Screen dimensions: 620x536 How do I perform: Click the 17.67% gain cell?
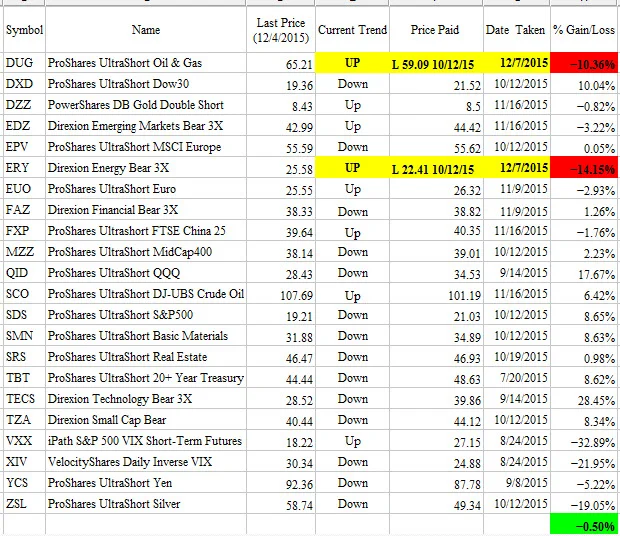pos(584,273)
